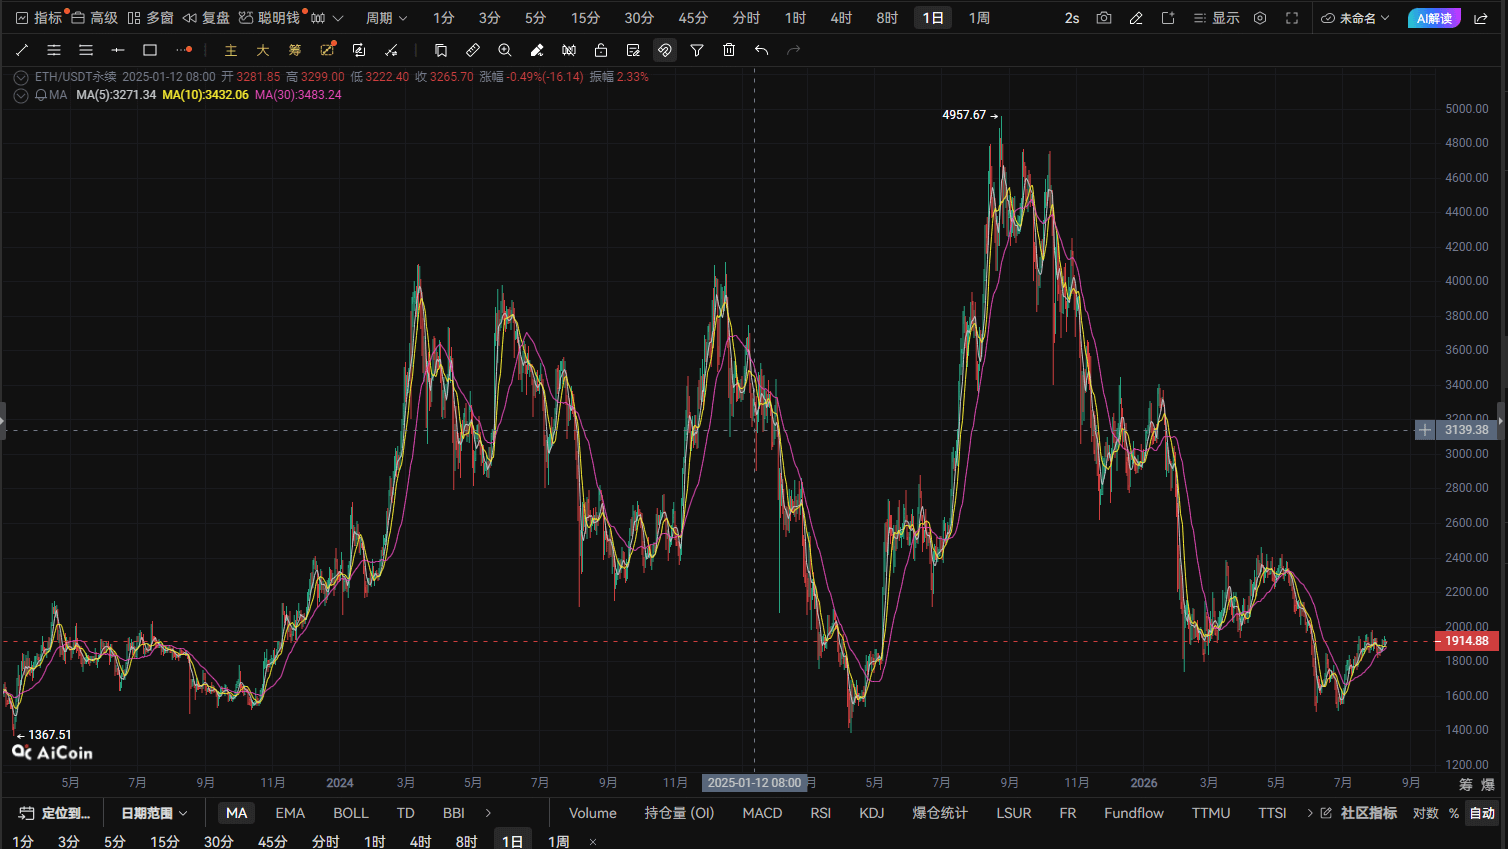Click the plus button beside 3139.38 price label
1508x849 pixels.
click(1425, 430)
